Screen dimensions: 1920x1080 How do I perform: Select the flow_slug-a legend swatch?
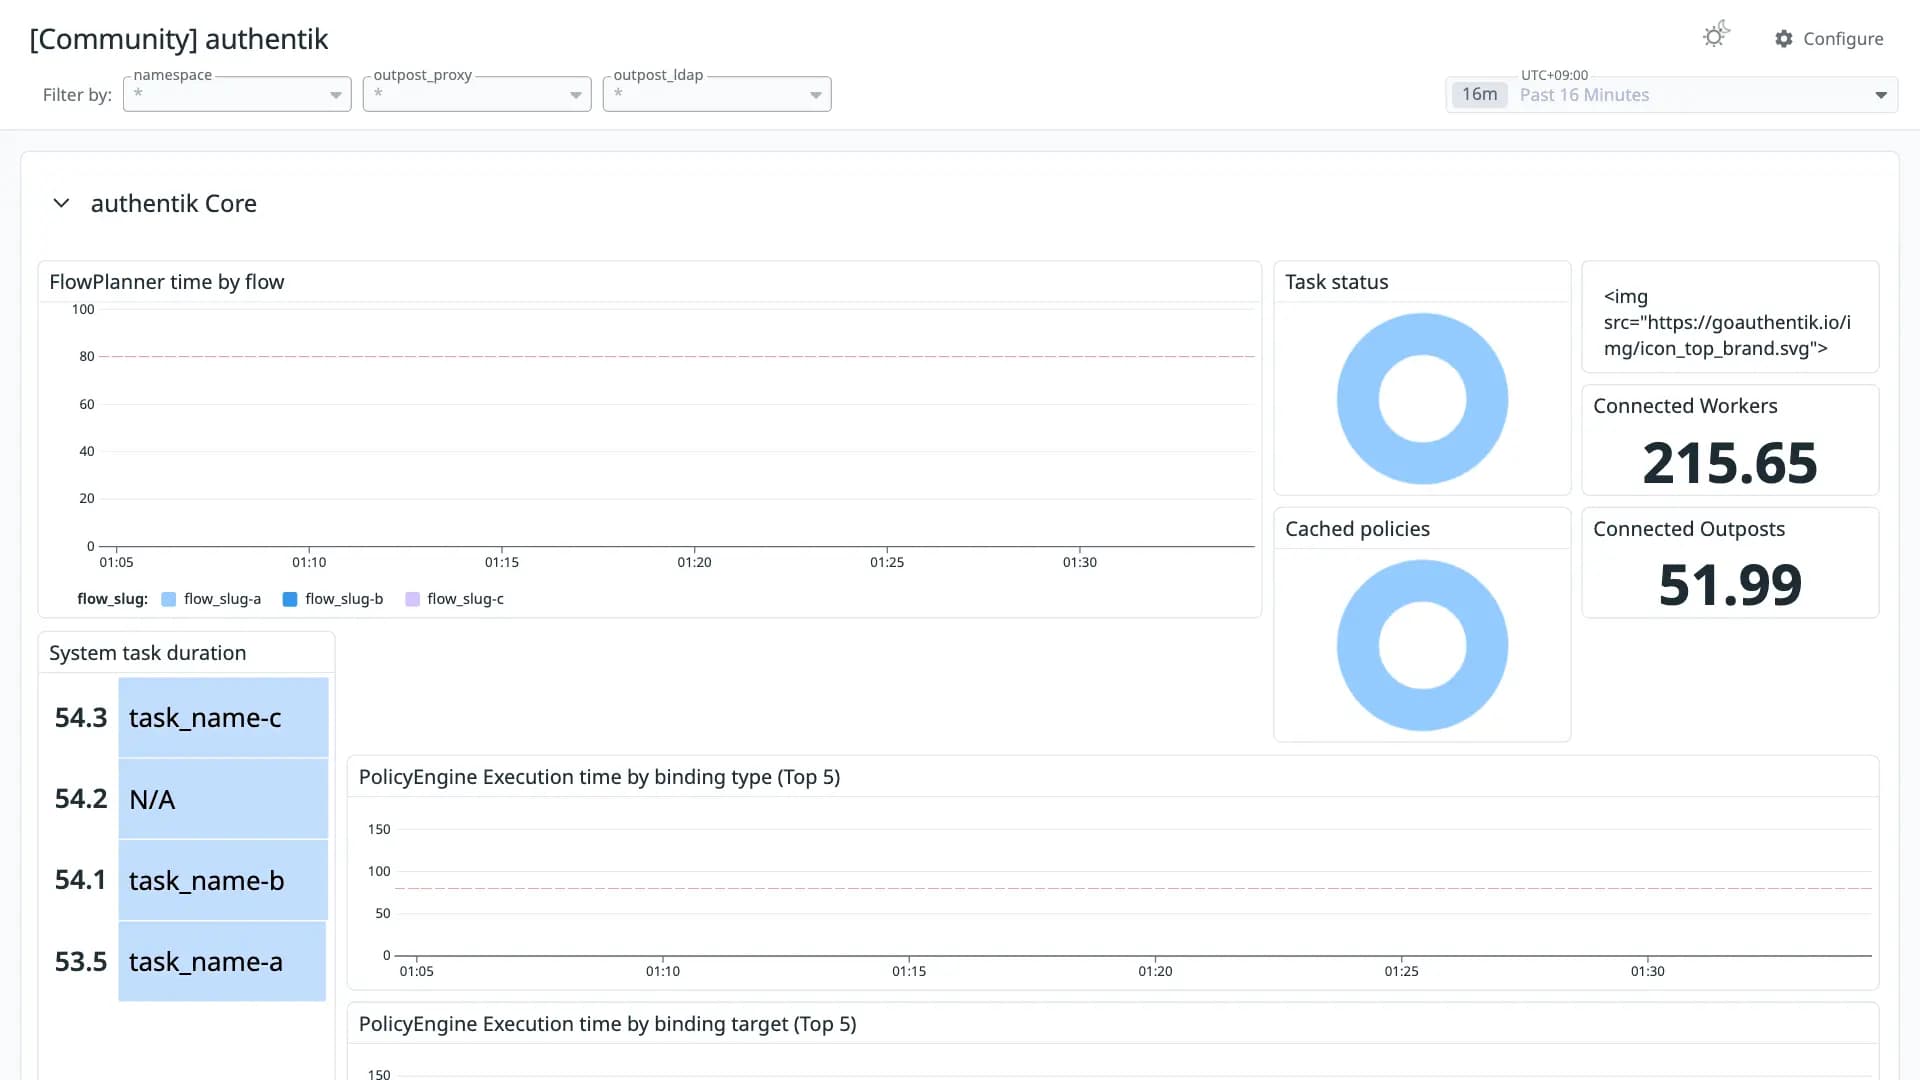coord(169,599)
